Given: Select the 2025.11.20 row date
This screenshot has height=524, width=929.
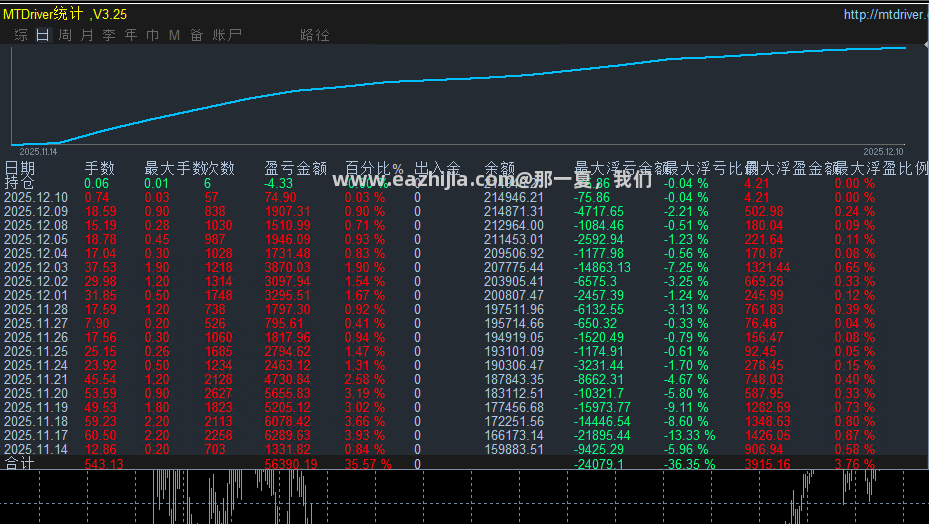Looking at the screenshot, I should [x=36, y=394].
